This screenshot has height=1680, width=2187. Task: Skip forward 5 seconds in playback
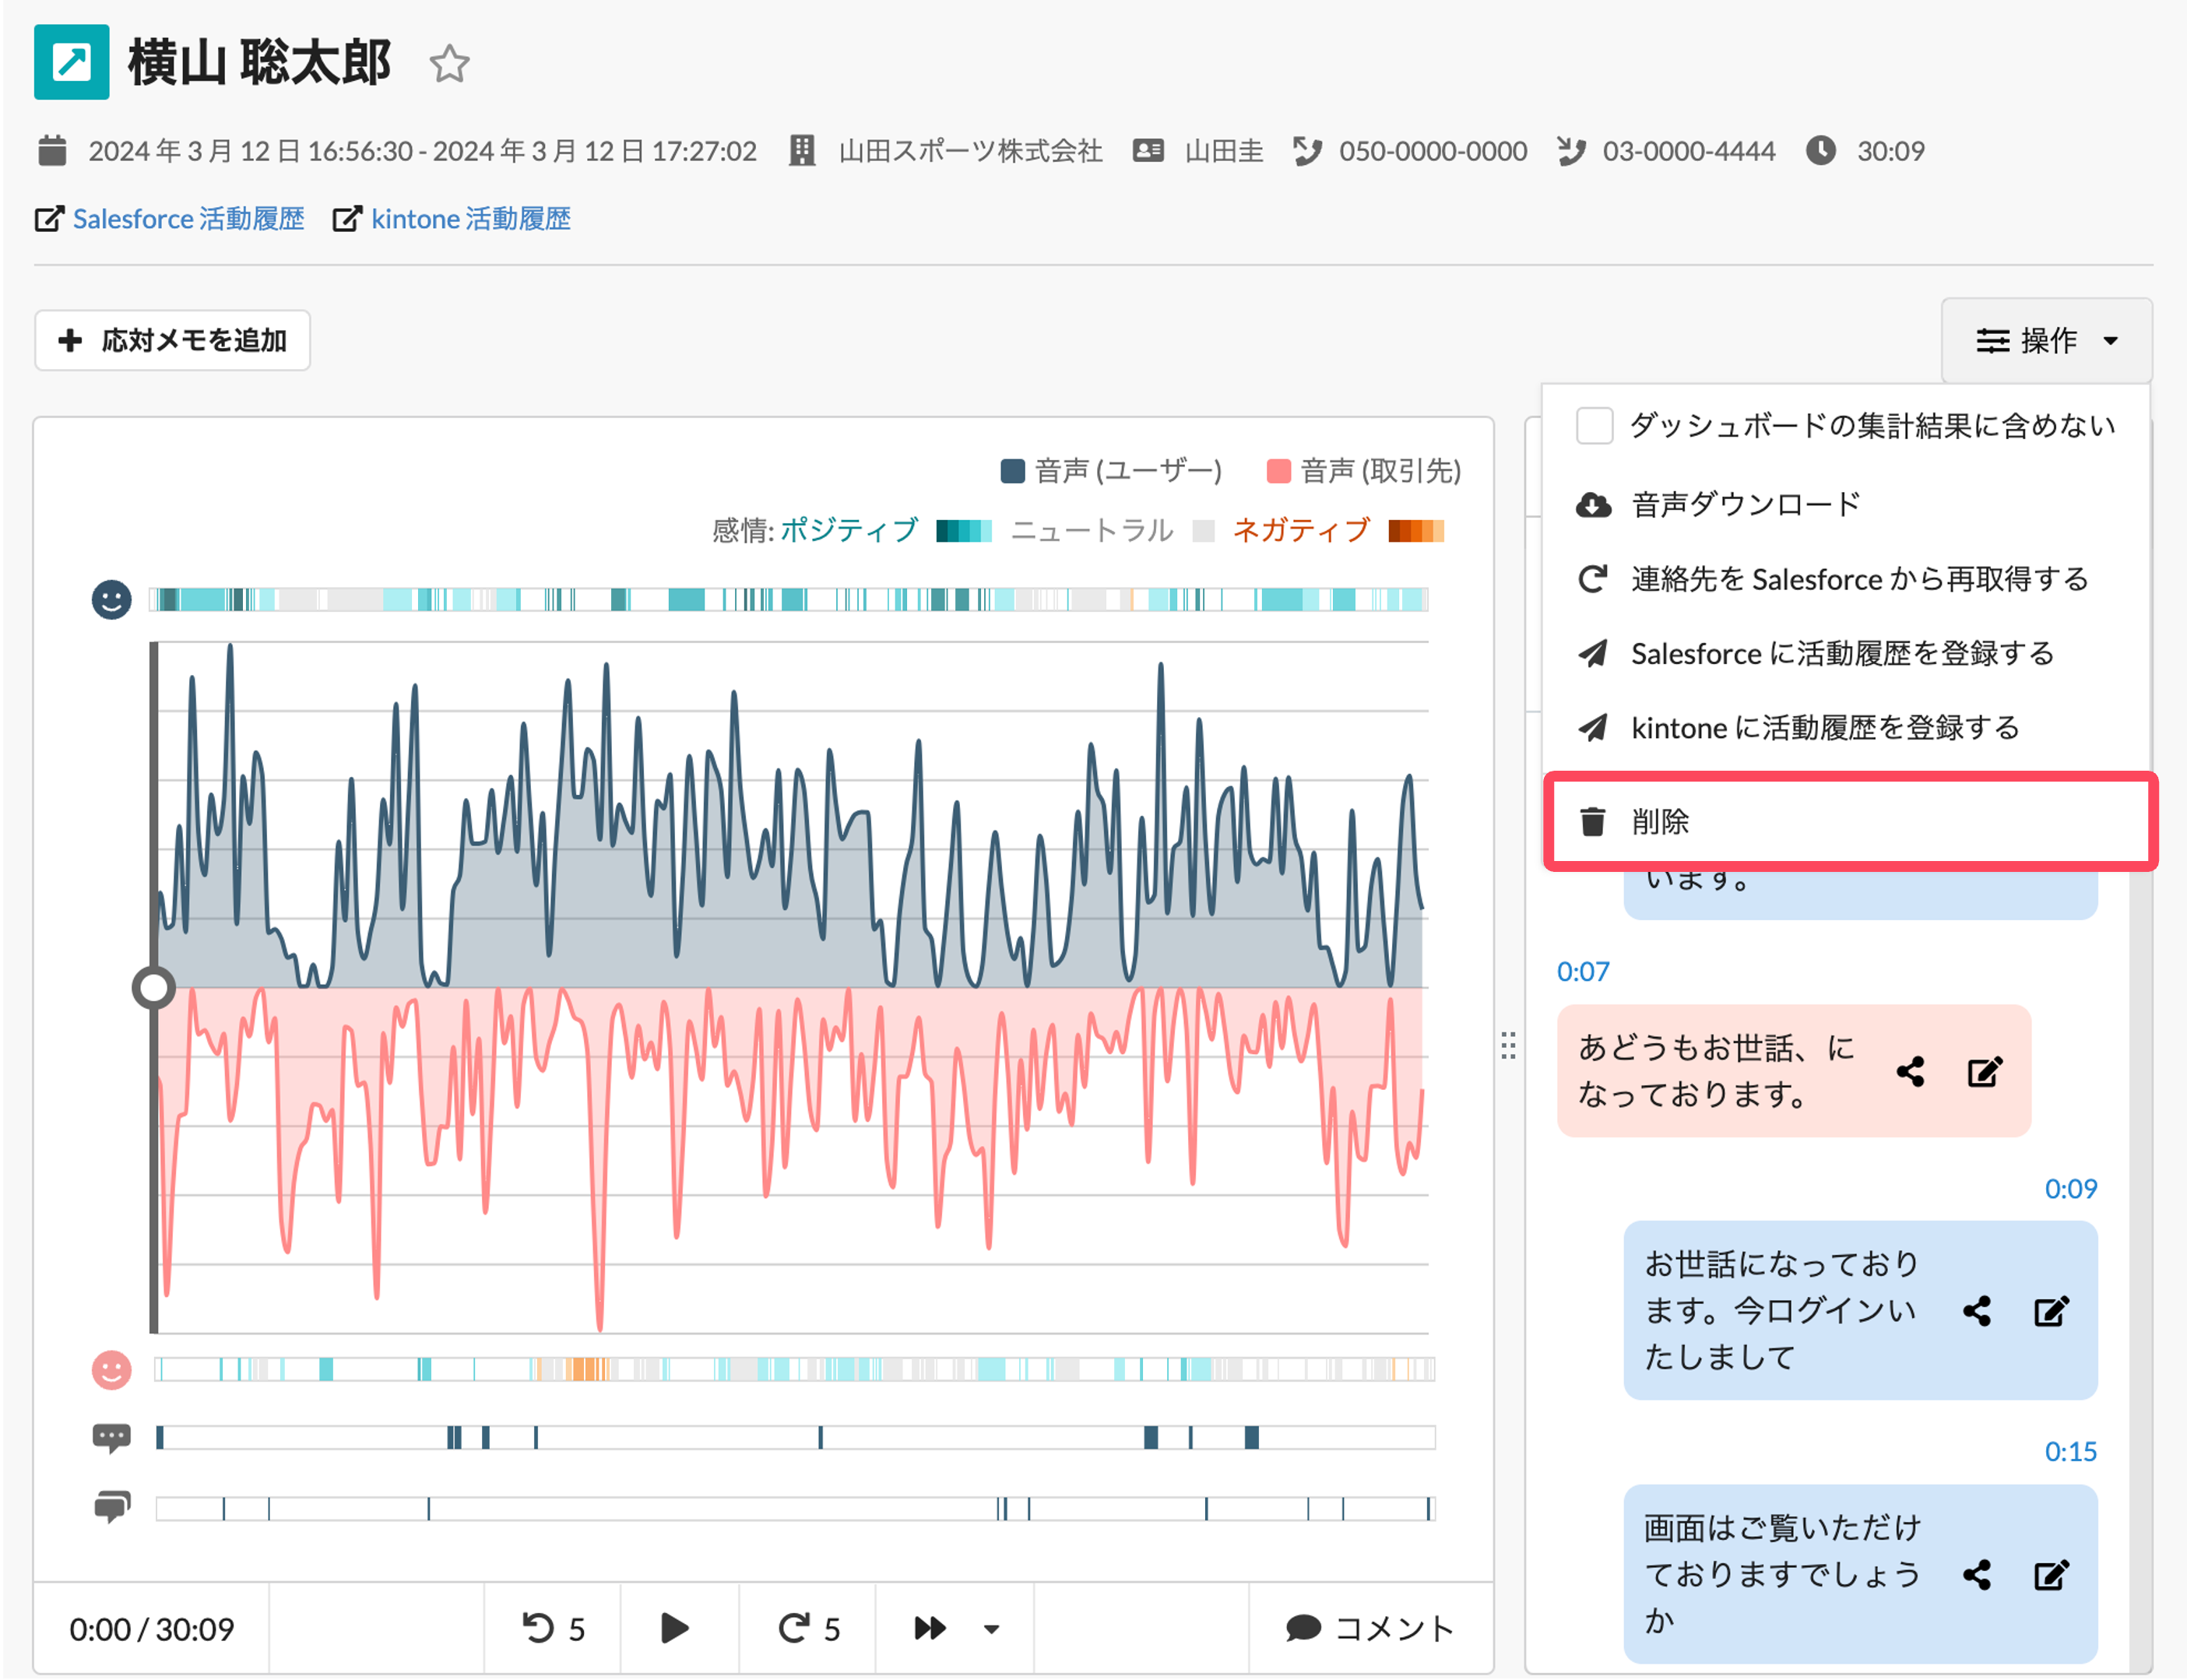pyautogui.click(x=809, y=1628)
